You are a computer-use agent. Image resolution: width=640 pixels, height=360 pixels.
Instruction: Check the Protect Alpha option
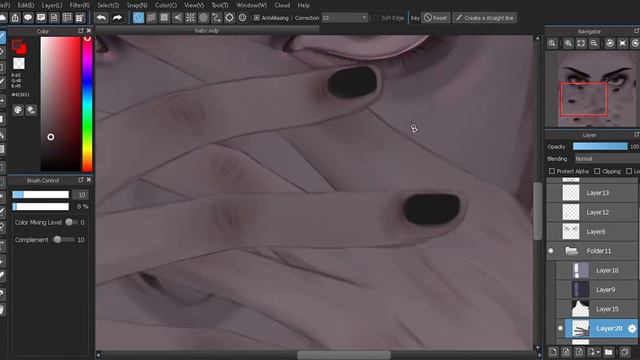pos(552,171)
